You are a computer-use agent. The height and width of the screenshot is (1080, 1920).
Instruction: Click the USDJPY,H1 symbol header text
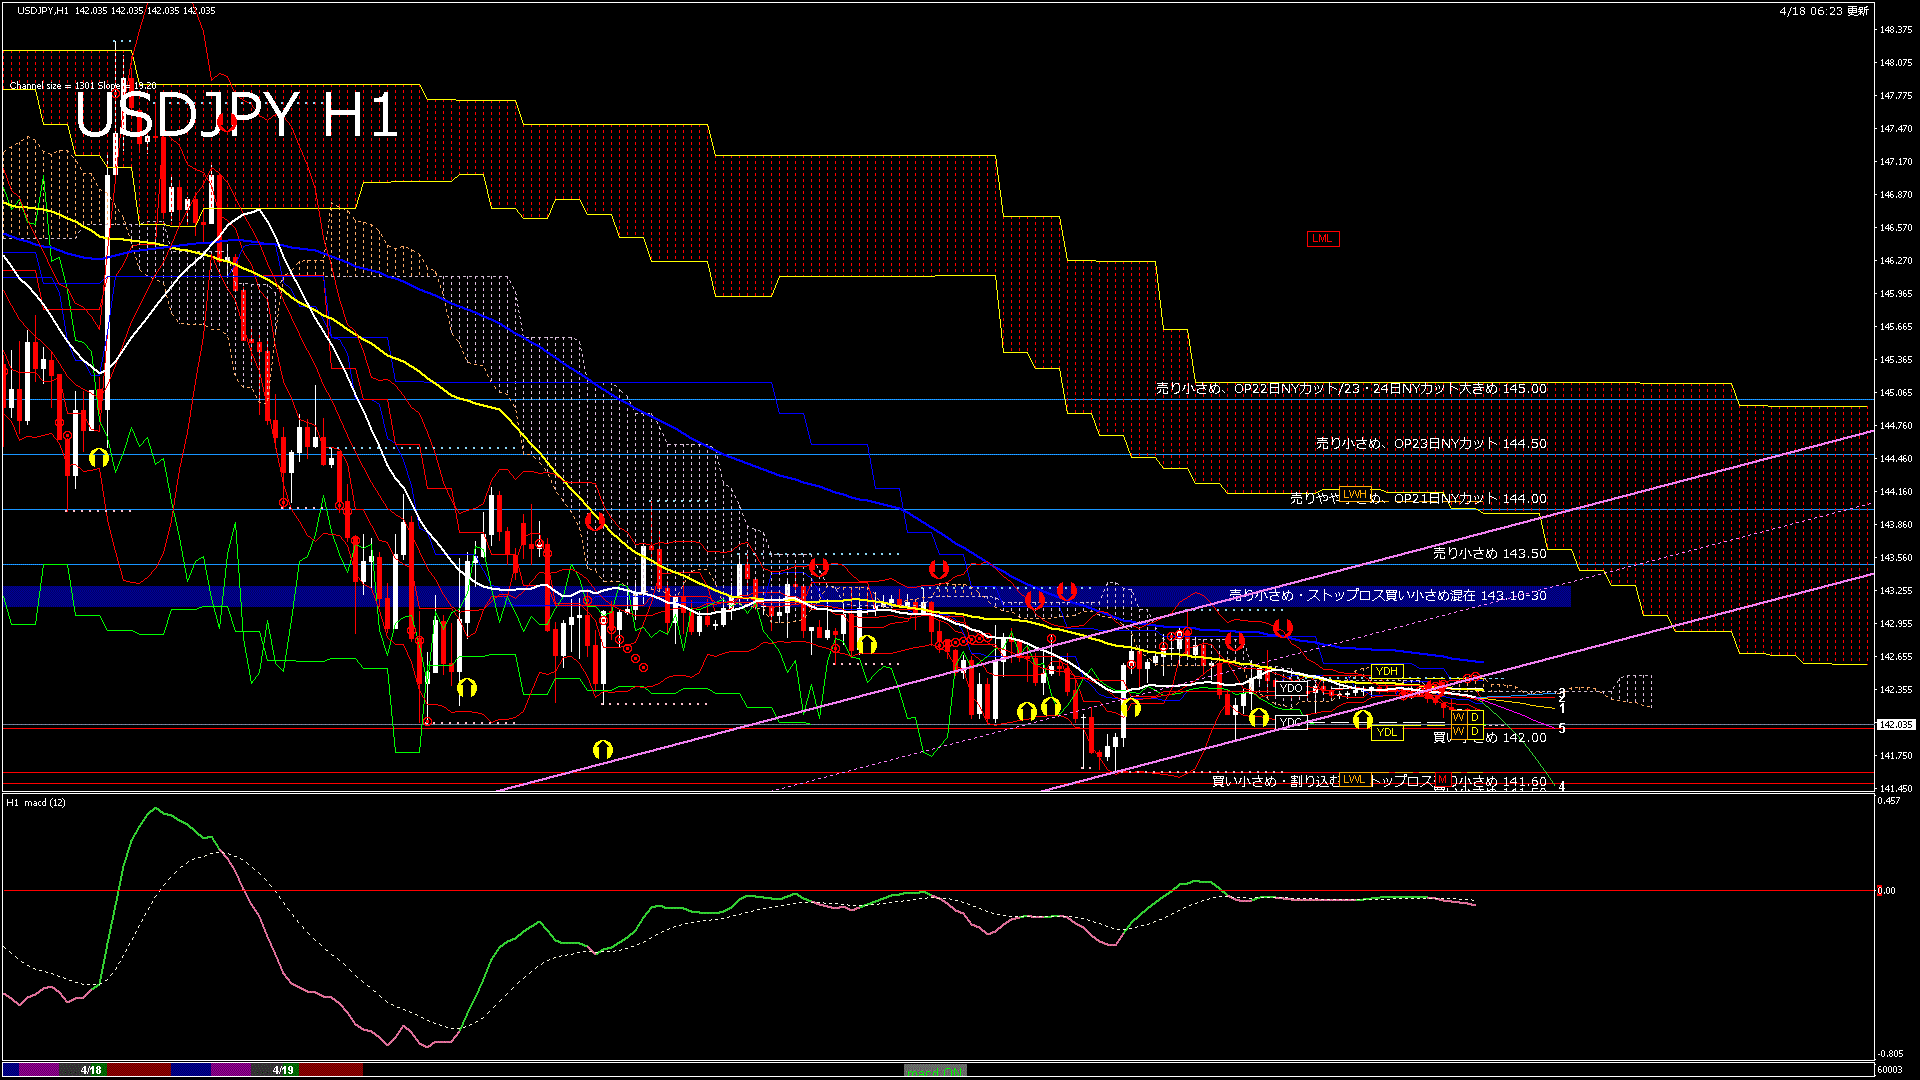tap(43, 10)
